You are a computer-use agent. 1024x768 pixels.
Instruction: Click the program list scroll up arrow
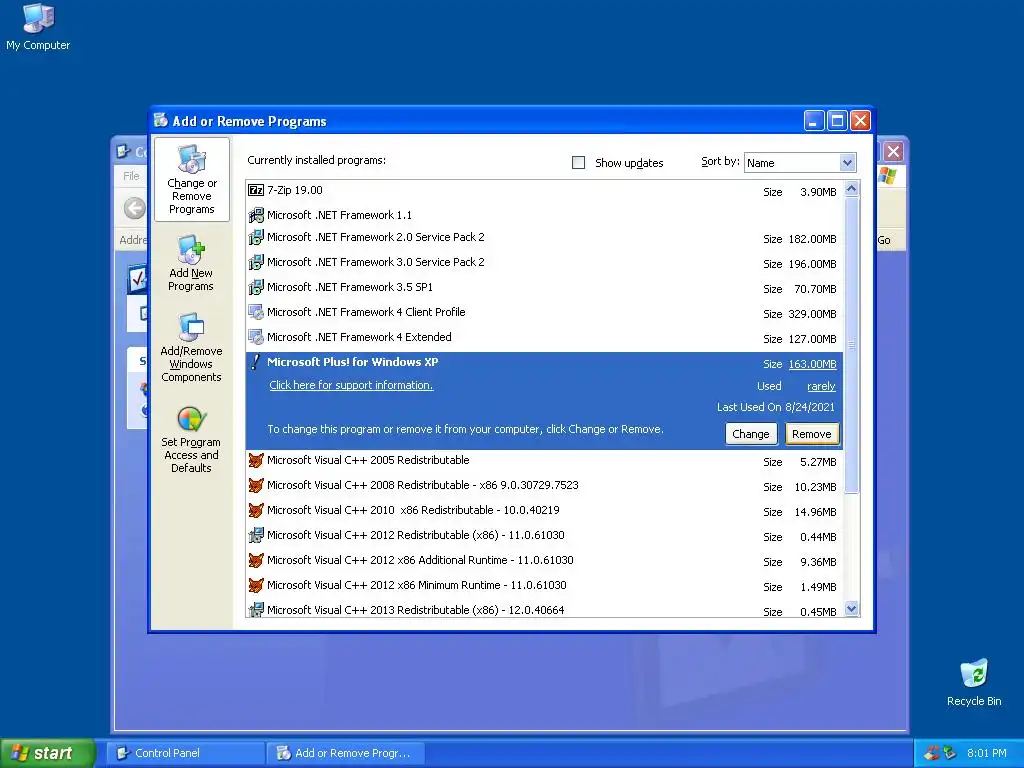click(851, 189)
